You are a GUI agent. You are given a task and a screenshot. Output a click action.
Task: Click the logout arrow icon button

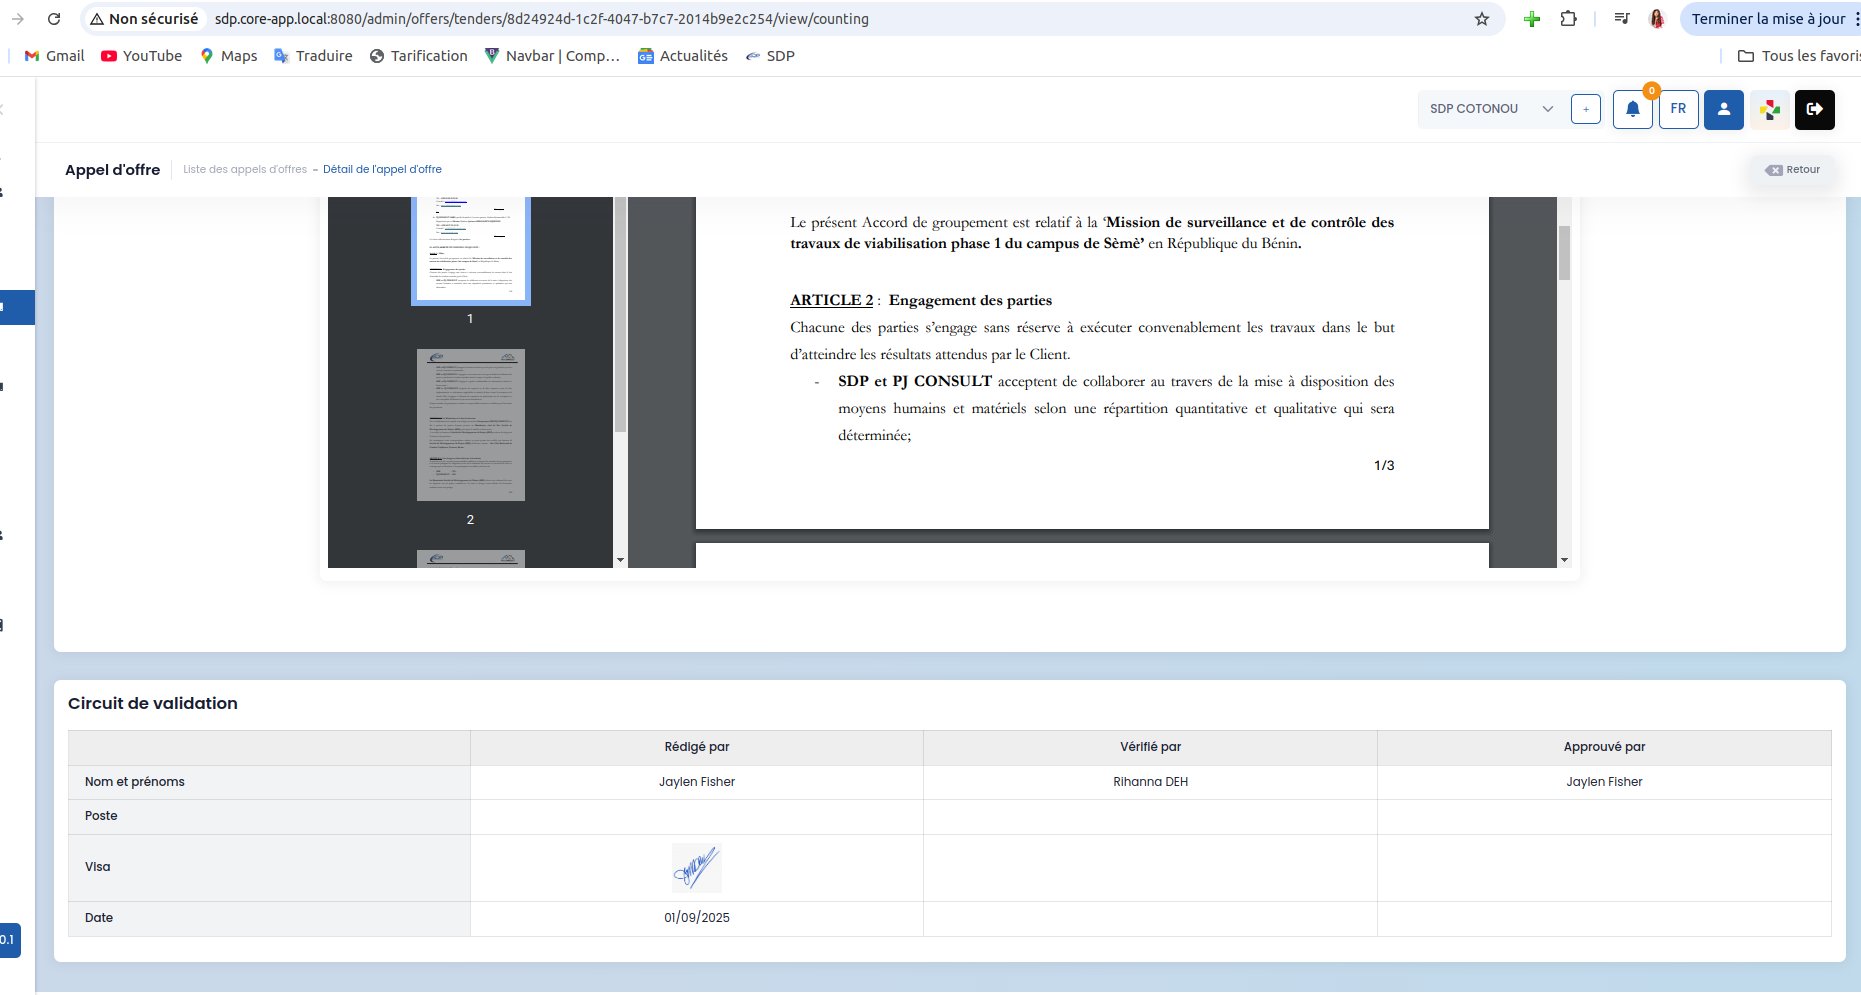point(1815,109)
